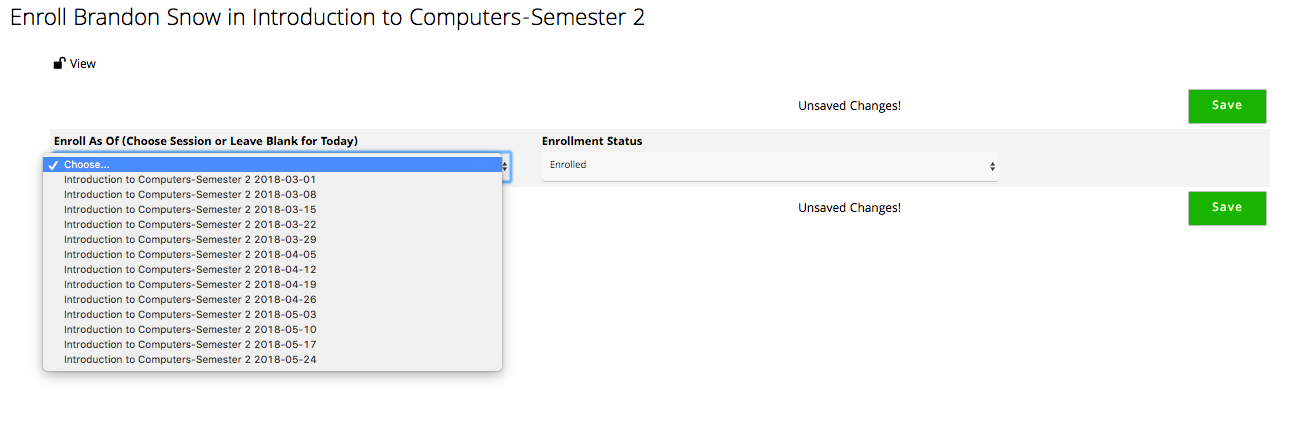Choose the 2018-04-05 session option
The width and height of the screenshot is (1305, 421).
tap(272, 255)
